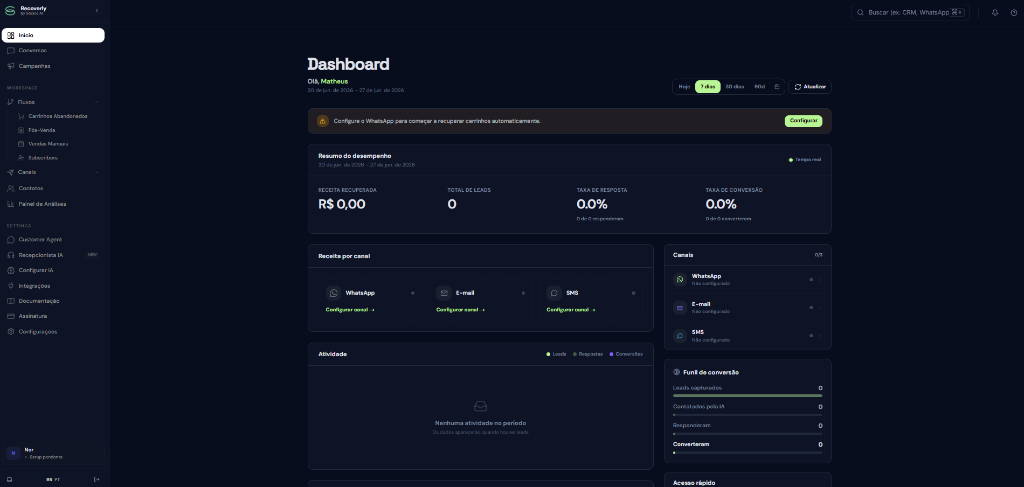Image resolution: width=1024 pixels, height=487 pixels.
Task: Open the Nor workspace card
Action: coord(55,453)
